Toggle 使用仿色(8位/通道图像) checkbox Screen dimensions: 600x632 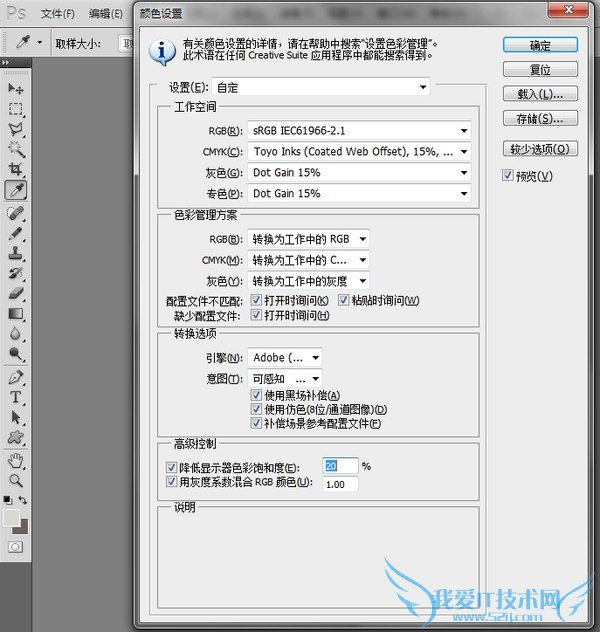[x=256, y=409]
